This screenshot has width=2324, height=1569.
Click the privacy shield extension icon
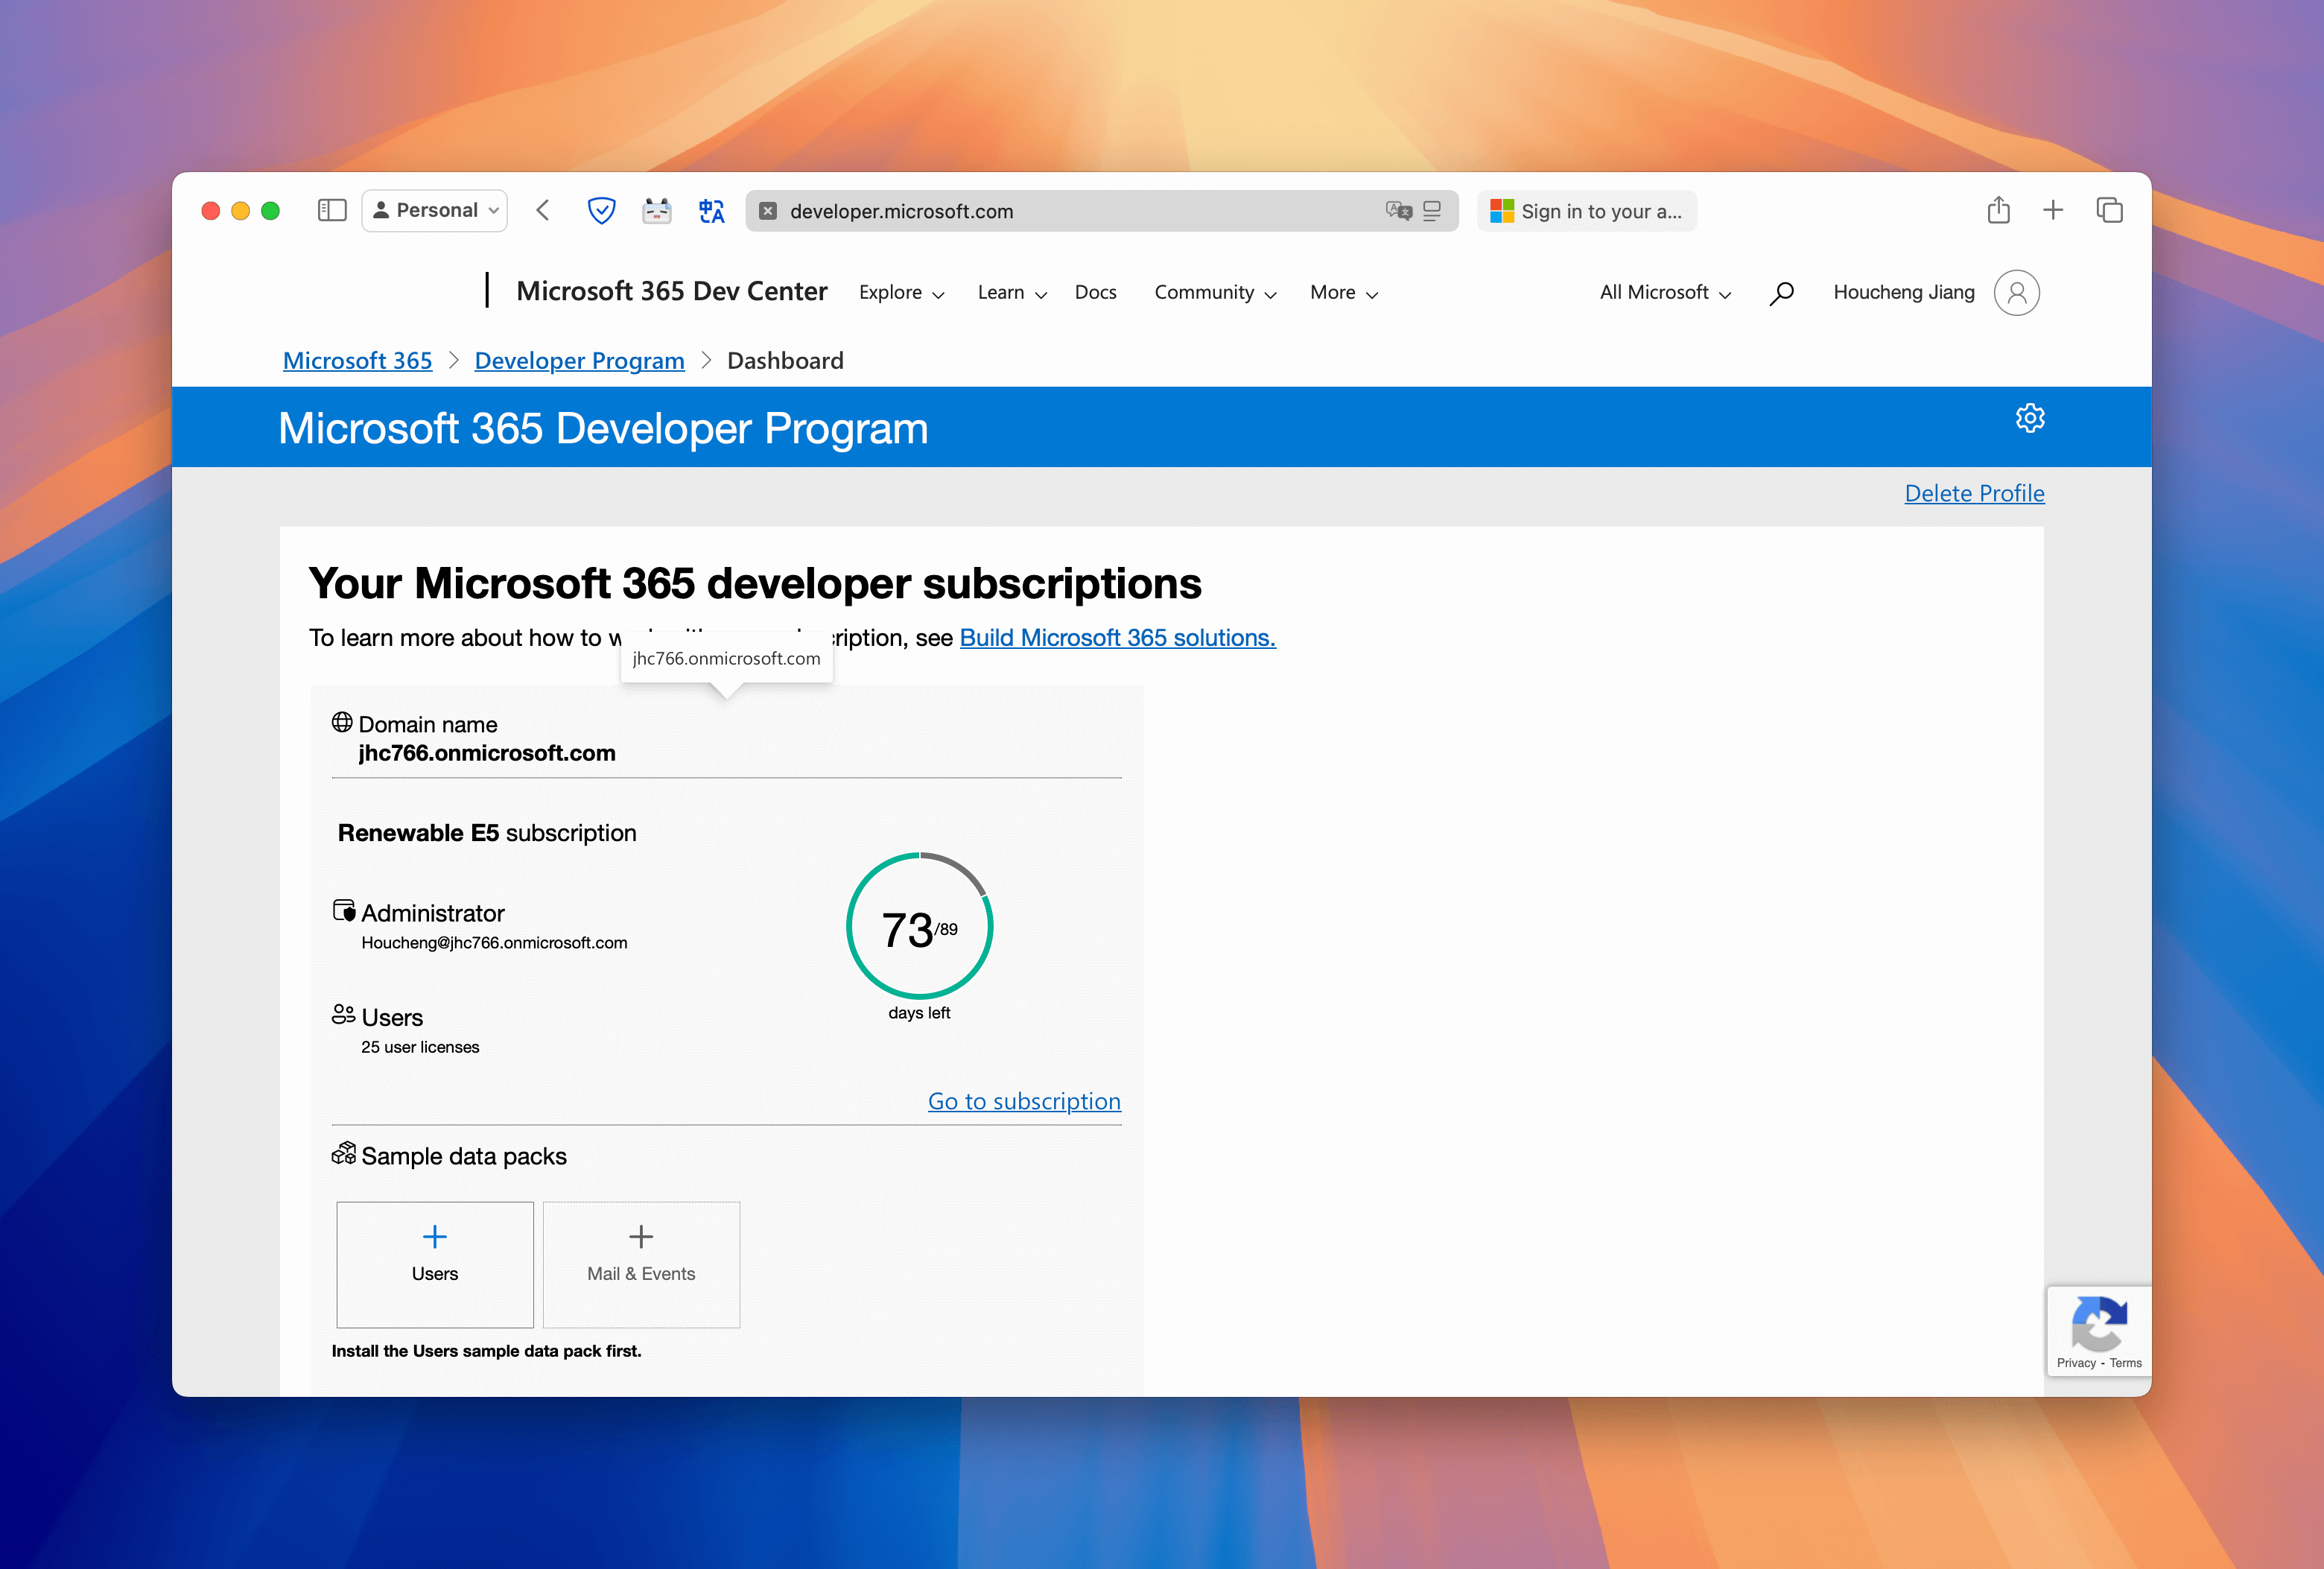[601, 211]
